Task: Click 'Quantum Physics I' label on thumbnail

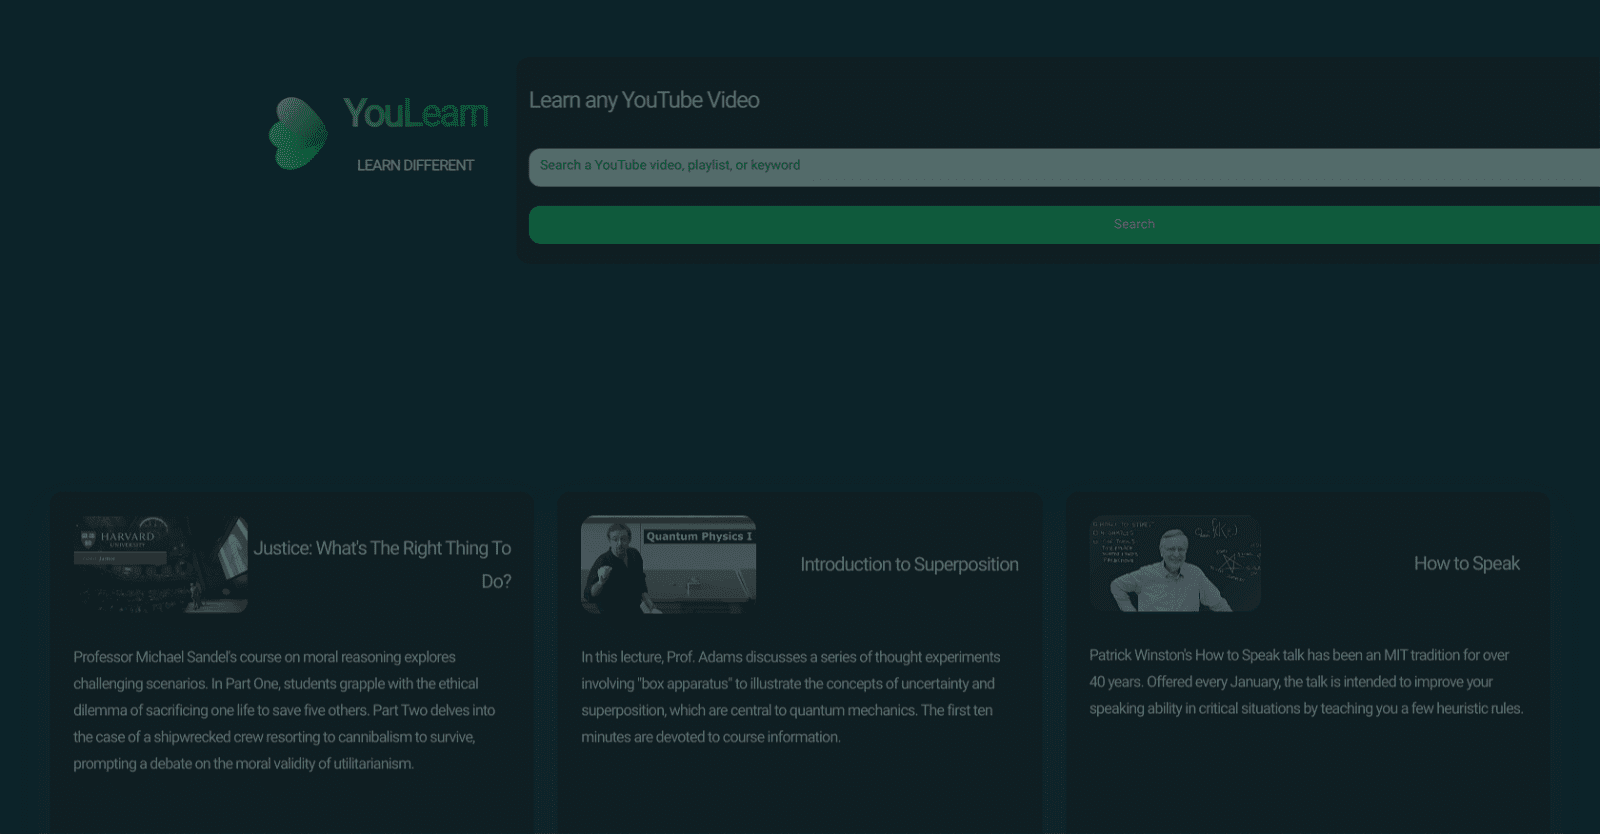Action: point(698,536)
